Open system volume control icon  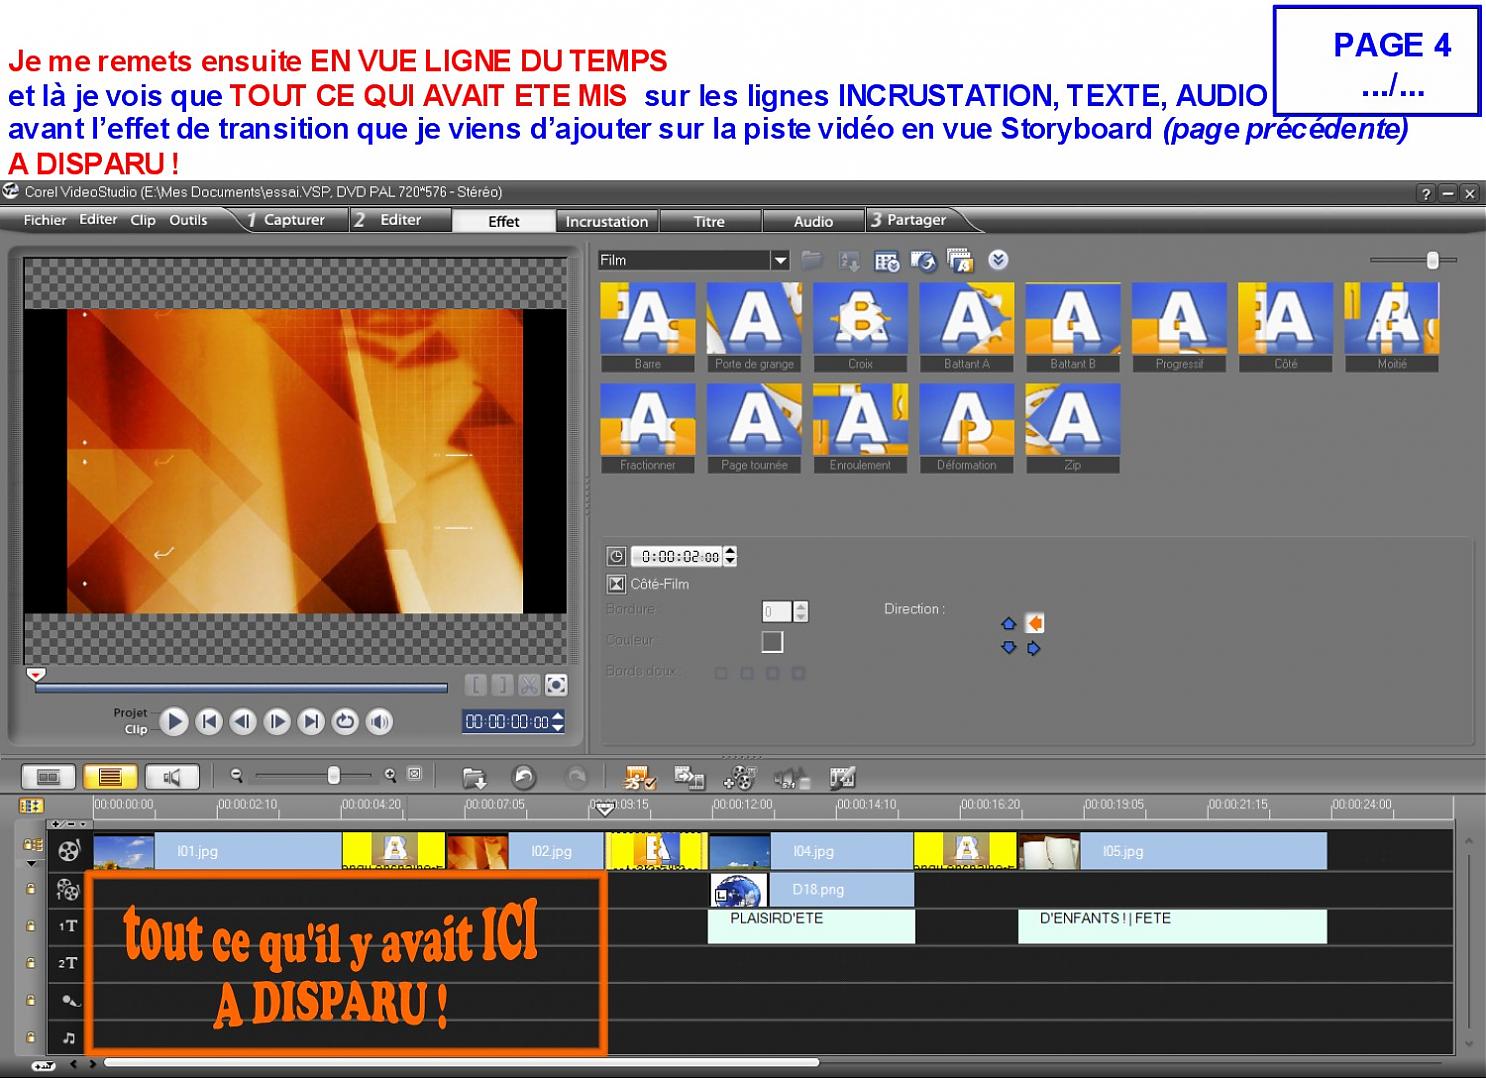379,721
